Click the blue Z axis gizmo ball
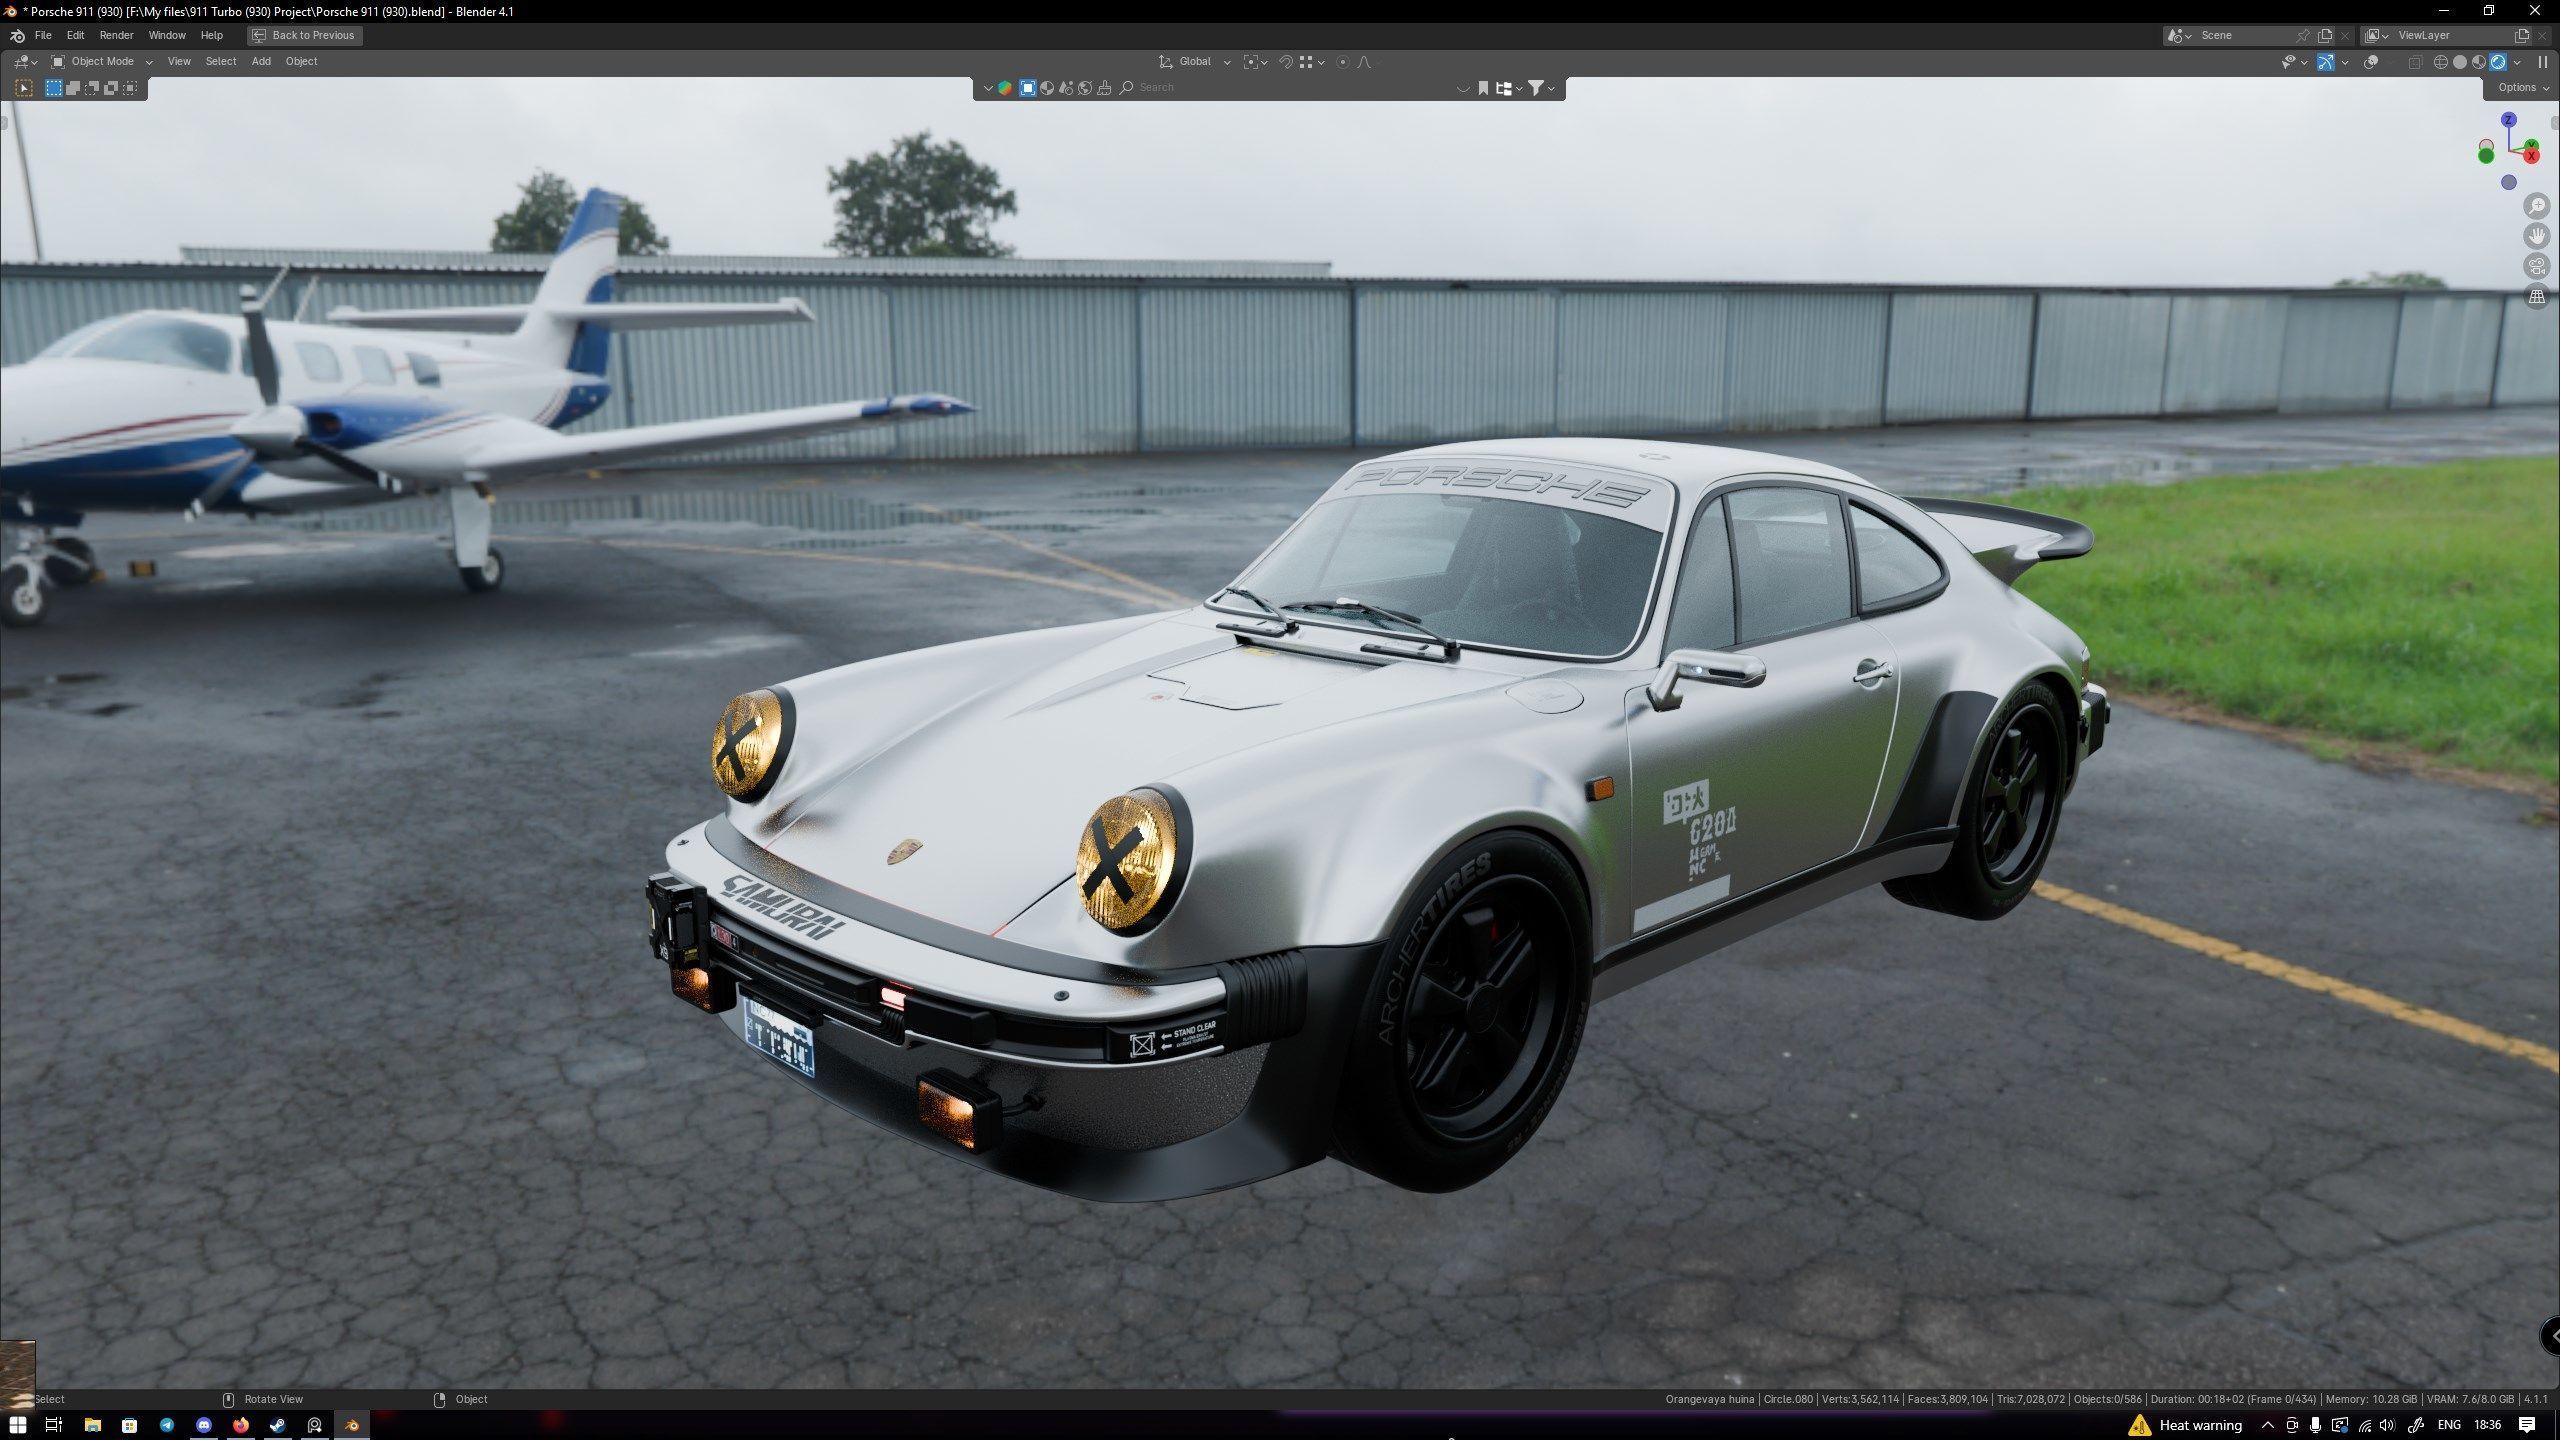The height and width of the screenshot is (1440, 2560). (2508, 120)
